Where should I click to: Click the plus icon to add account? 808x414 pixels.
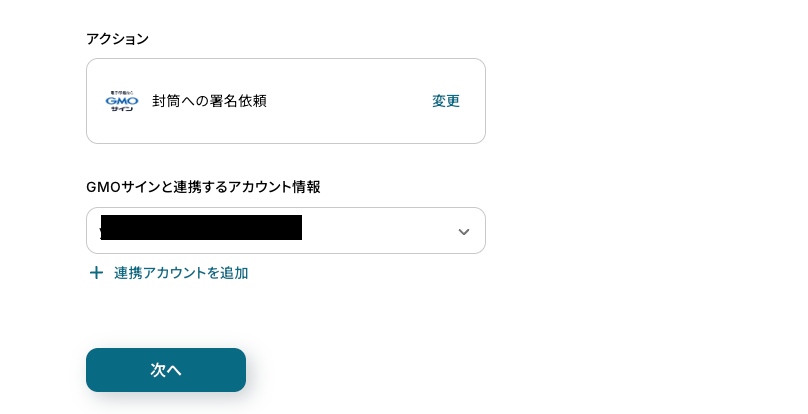96,273
